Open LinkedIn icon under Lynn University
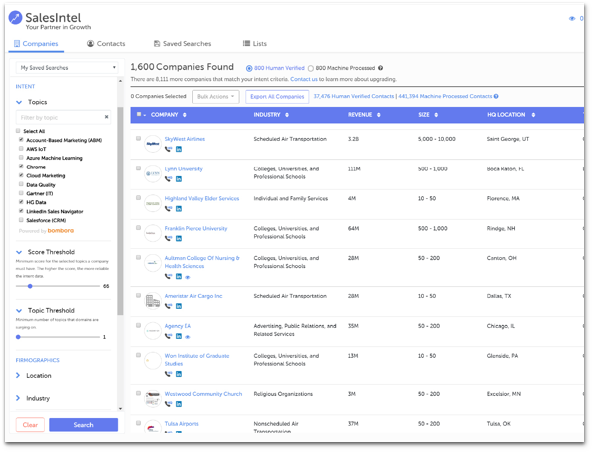 [x=179, y=179]
